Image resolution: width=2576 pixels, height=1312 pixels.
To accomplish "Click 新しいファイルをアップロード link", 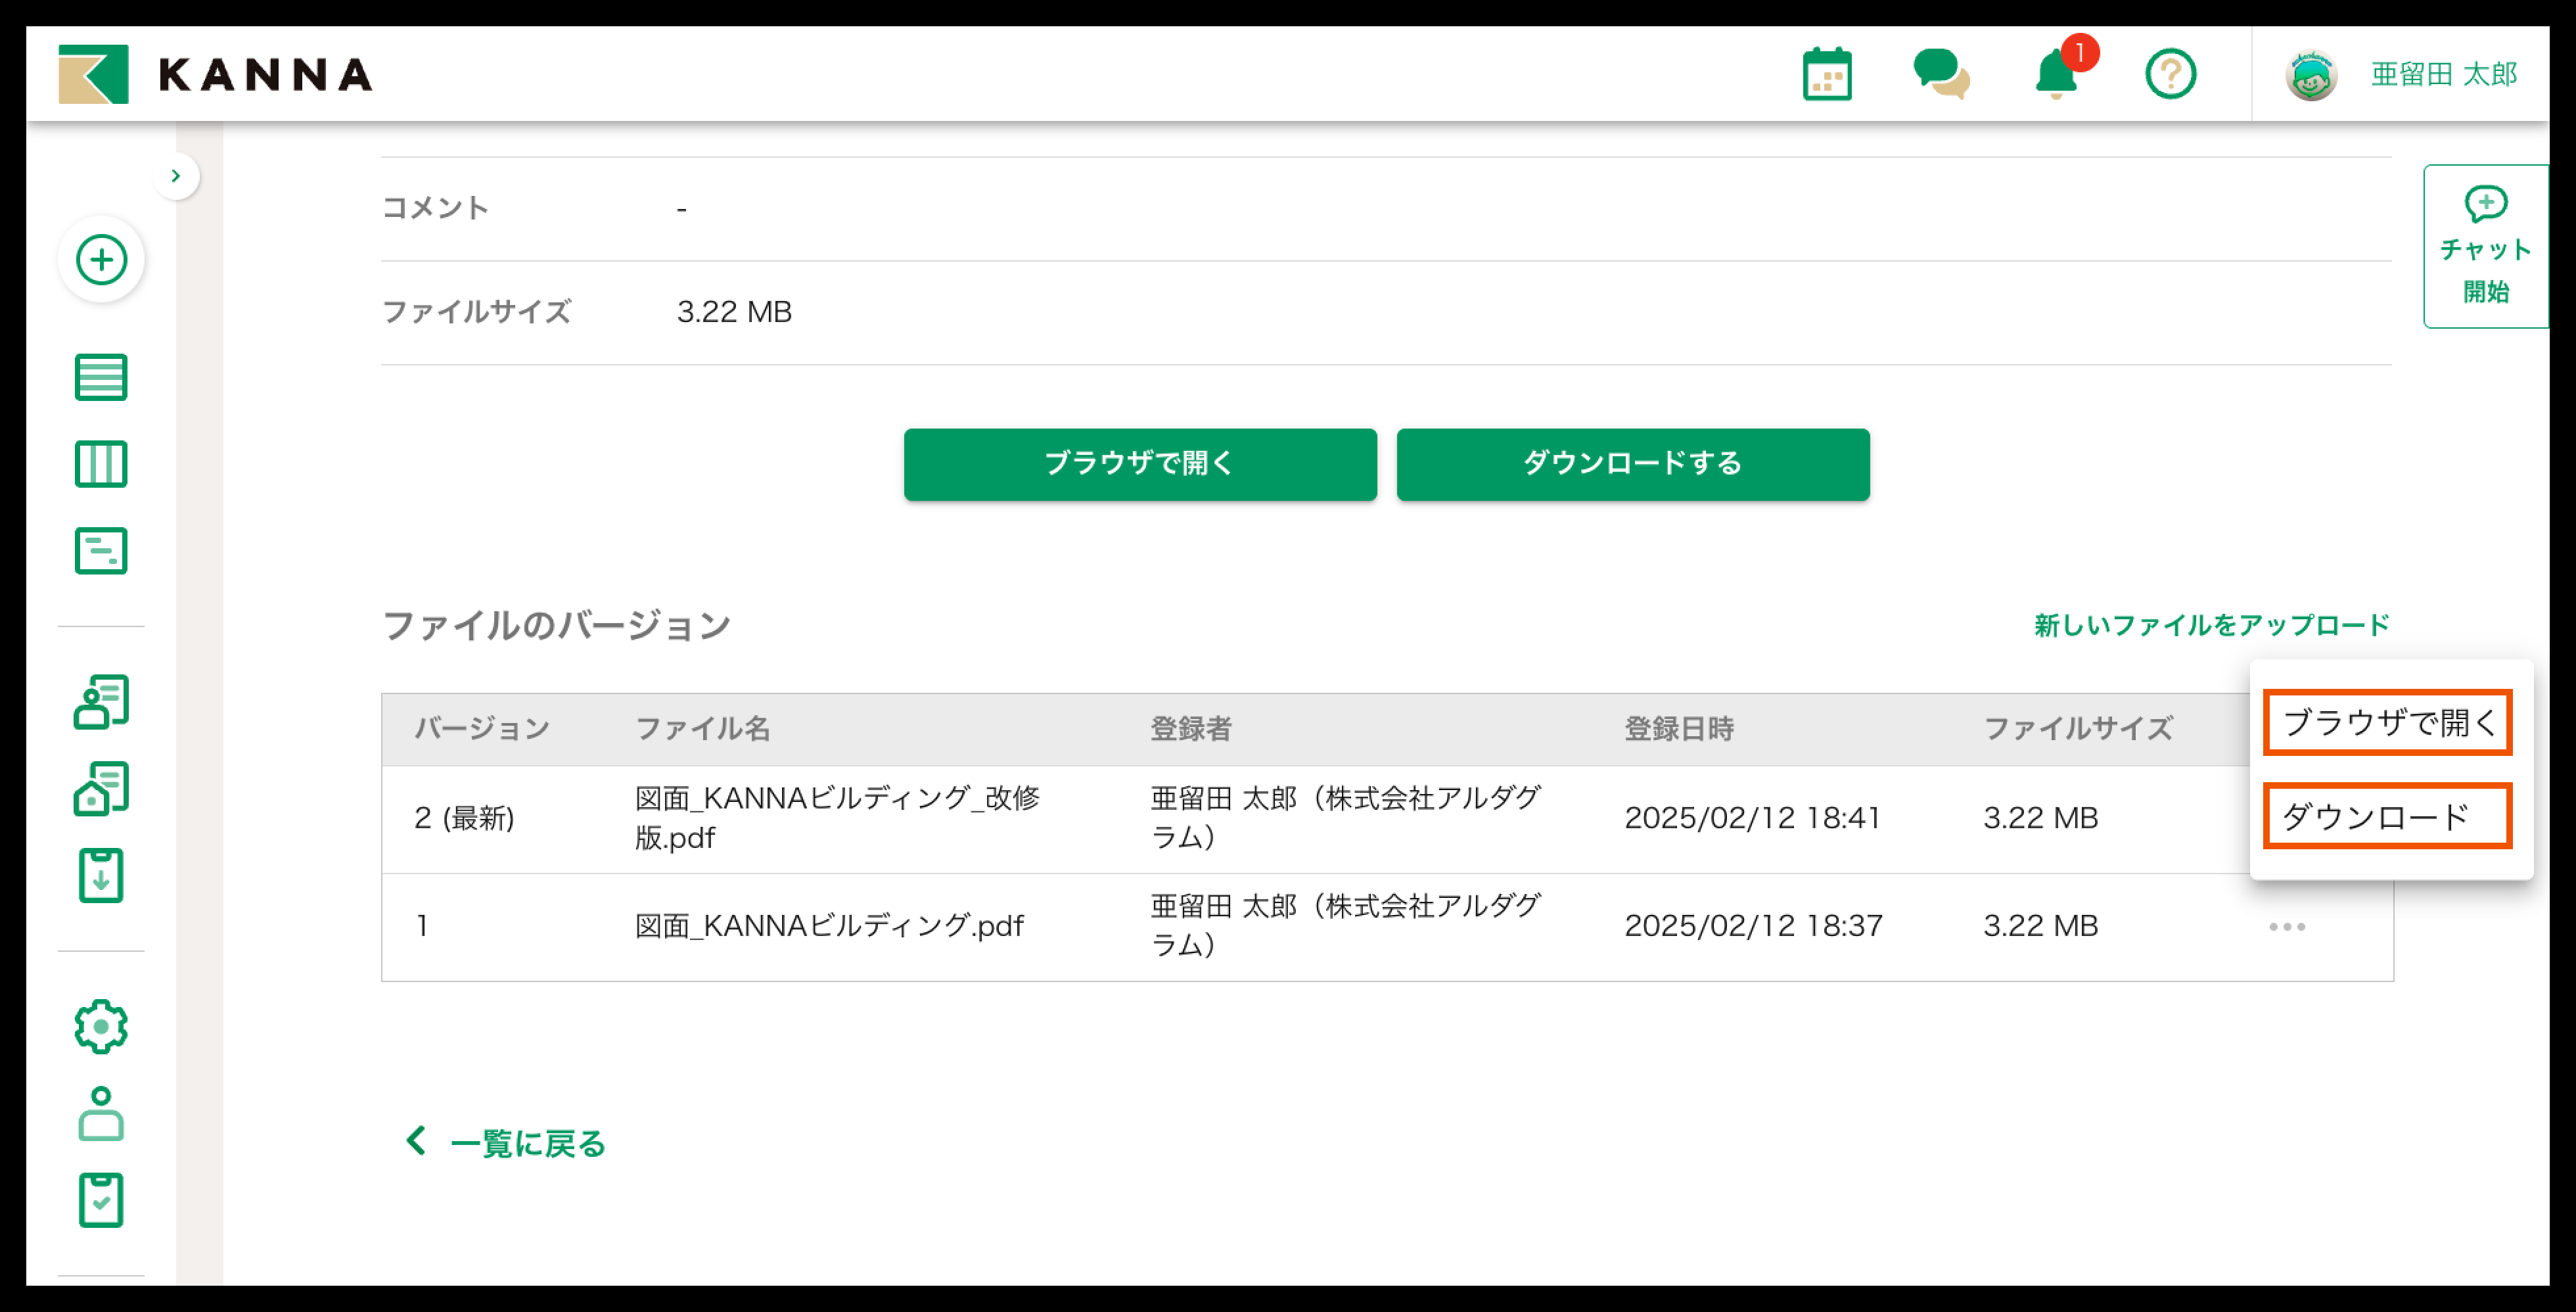I will coord(2211,625).
